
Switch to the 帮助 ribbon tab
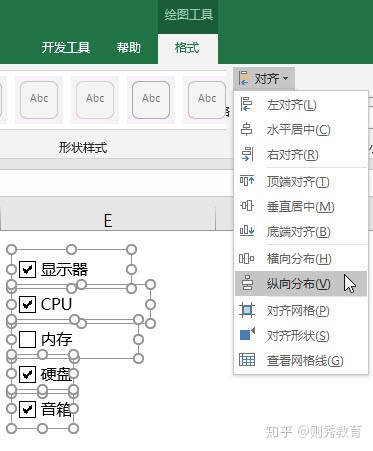[x=129, y=48]
